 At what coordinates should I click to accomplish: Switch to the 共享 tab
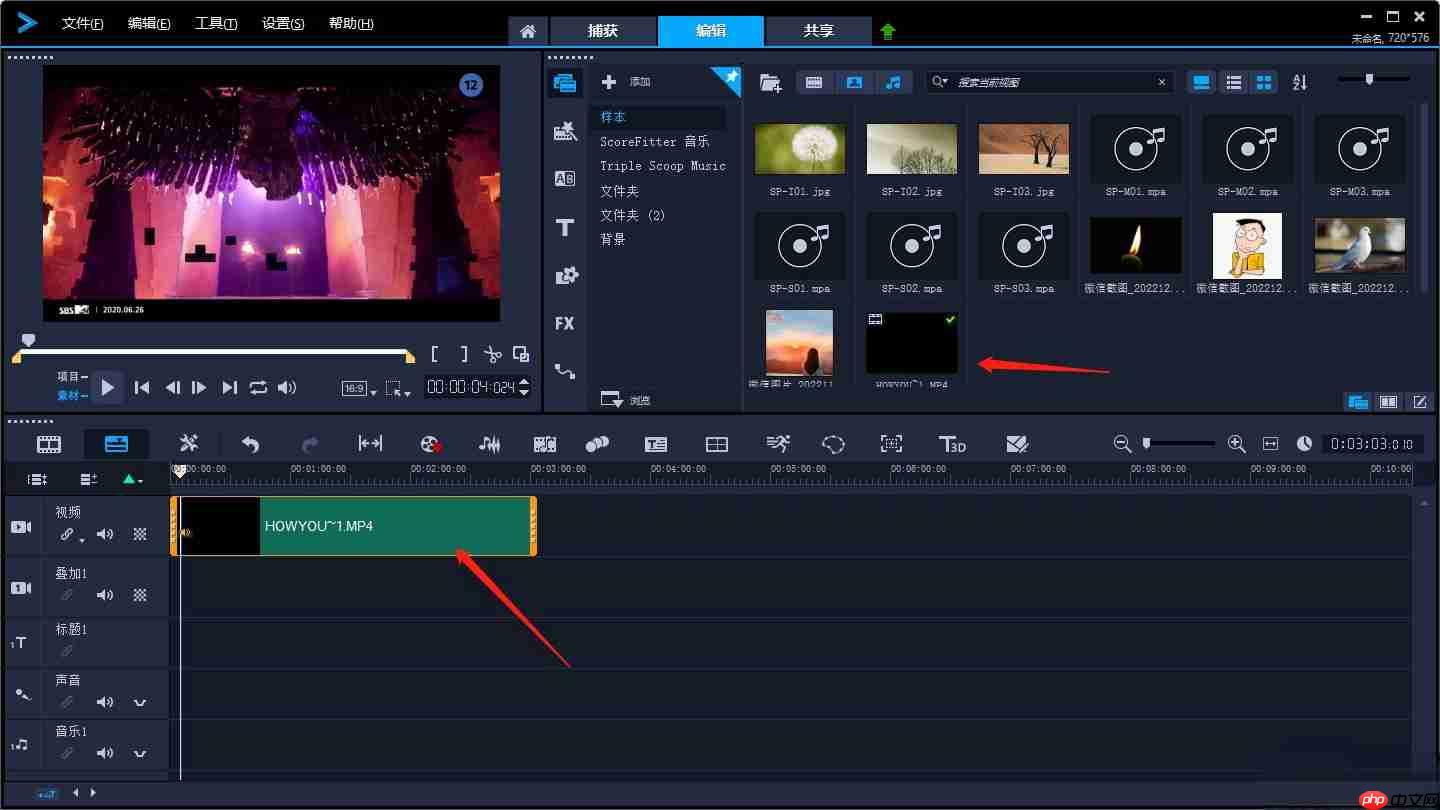pyautogui.click(x=818, y=31)
